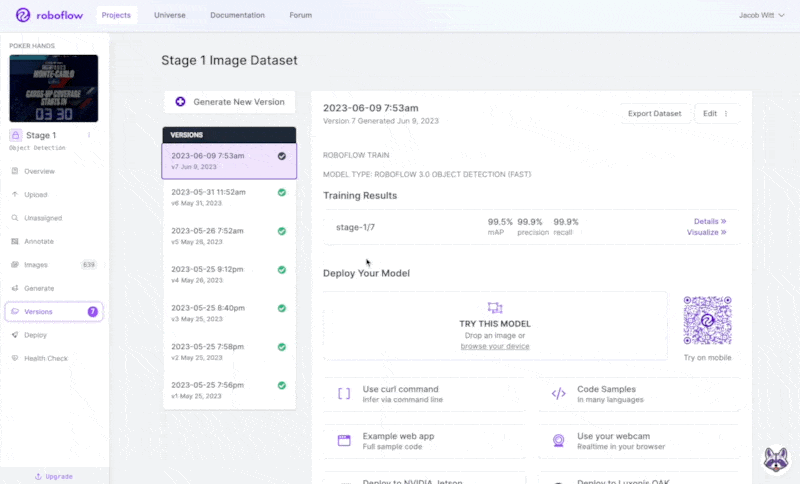Click the Images sidebar icon
The width and height of the screenshot is (800, 484).
point(15,265)
